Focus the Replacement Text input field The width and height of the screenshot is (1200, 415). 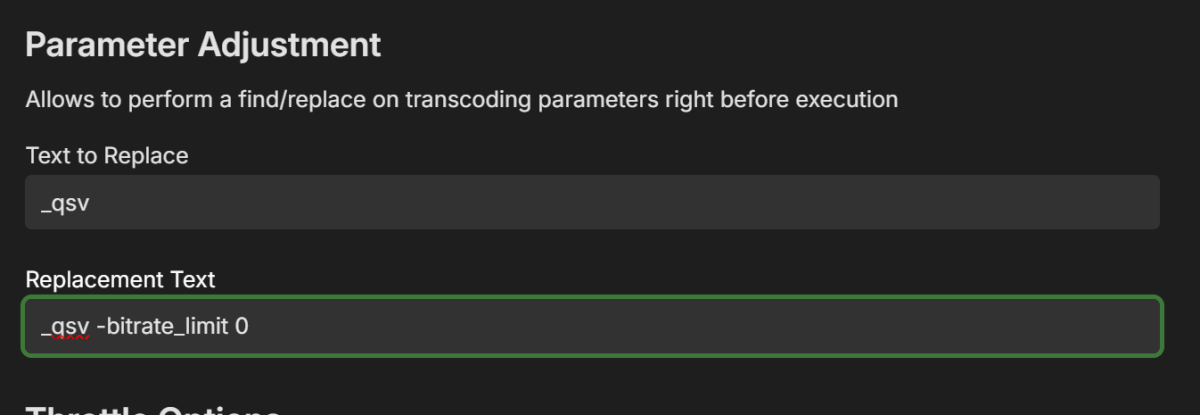tap(592, 326)
